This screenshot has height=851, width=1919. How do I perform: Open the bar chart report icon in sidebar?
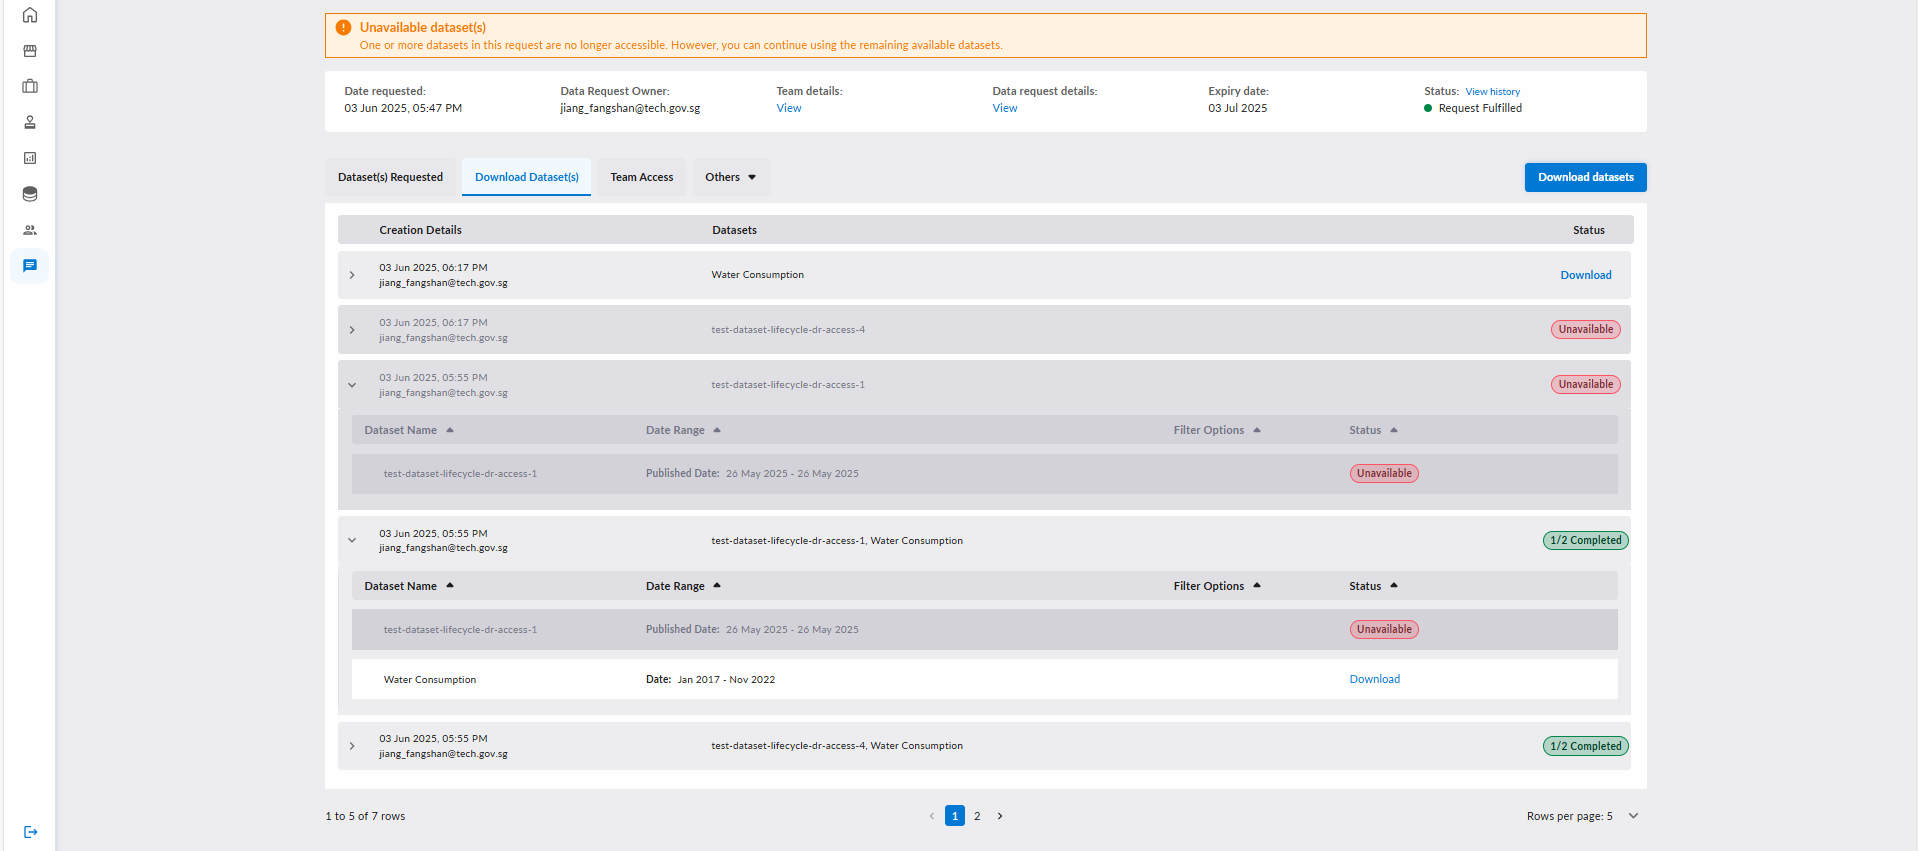coord(30,158)
